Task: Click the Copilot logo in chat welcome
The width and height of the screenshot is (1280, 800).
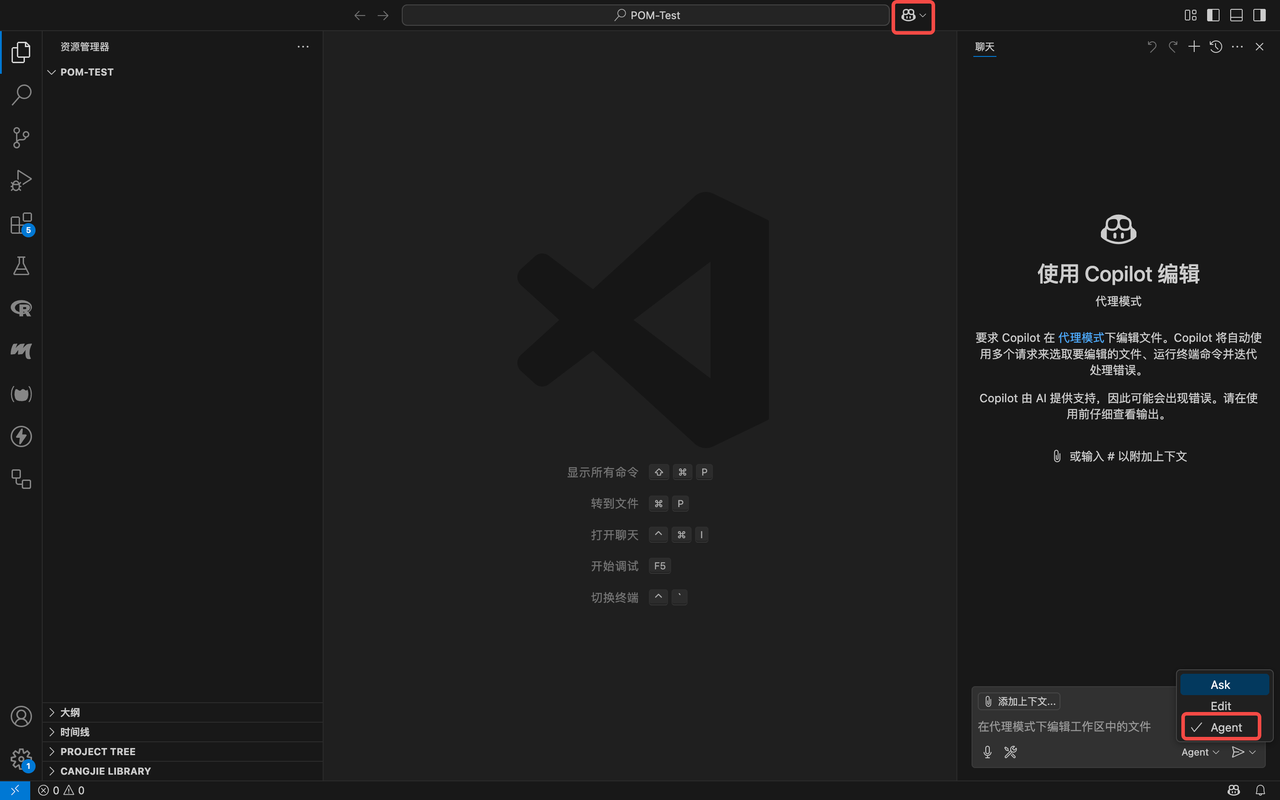Action: (x=1118, y=229)
